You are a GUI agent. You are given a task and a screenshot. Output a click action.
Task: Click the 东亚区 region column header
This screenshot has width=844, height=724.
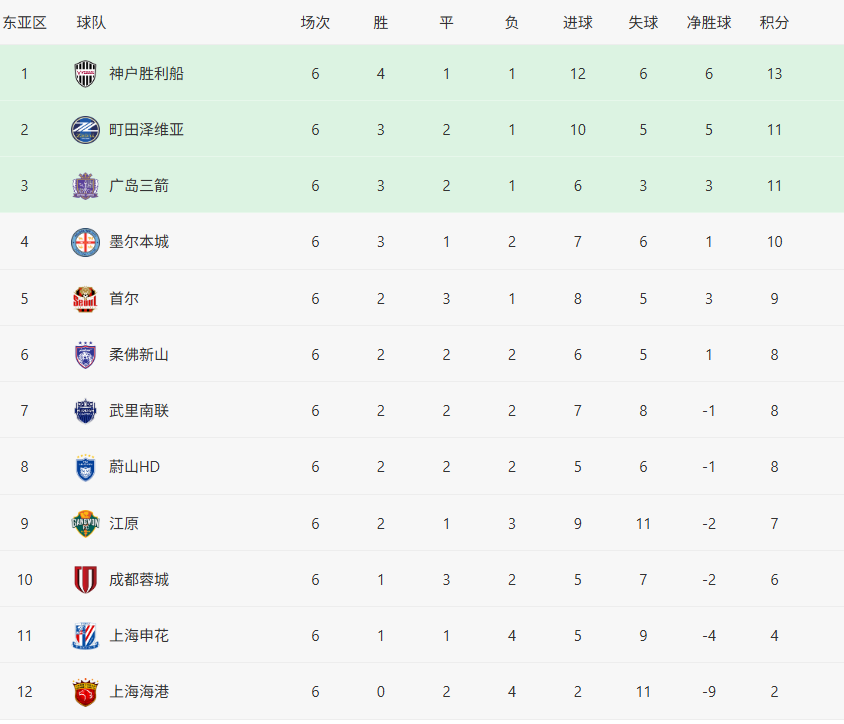(25, 22)
